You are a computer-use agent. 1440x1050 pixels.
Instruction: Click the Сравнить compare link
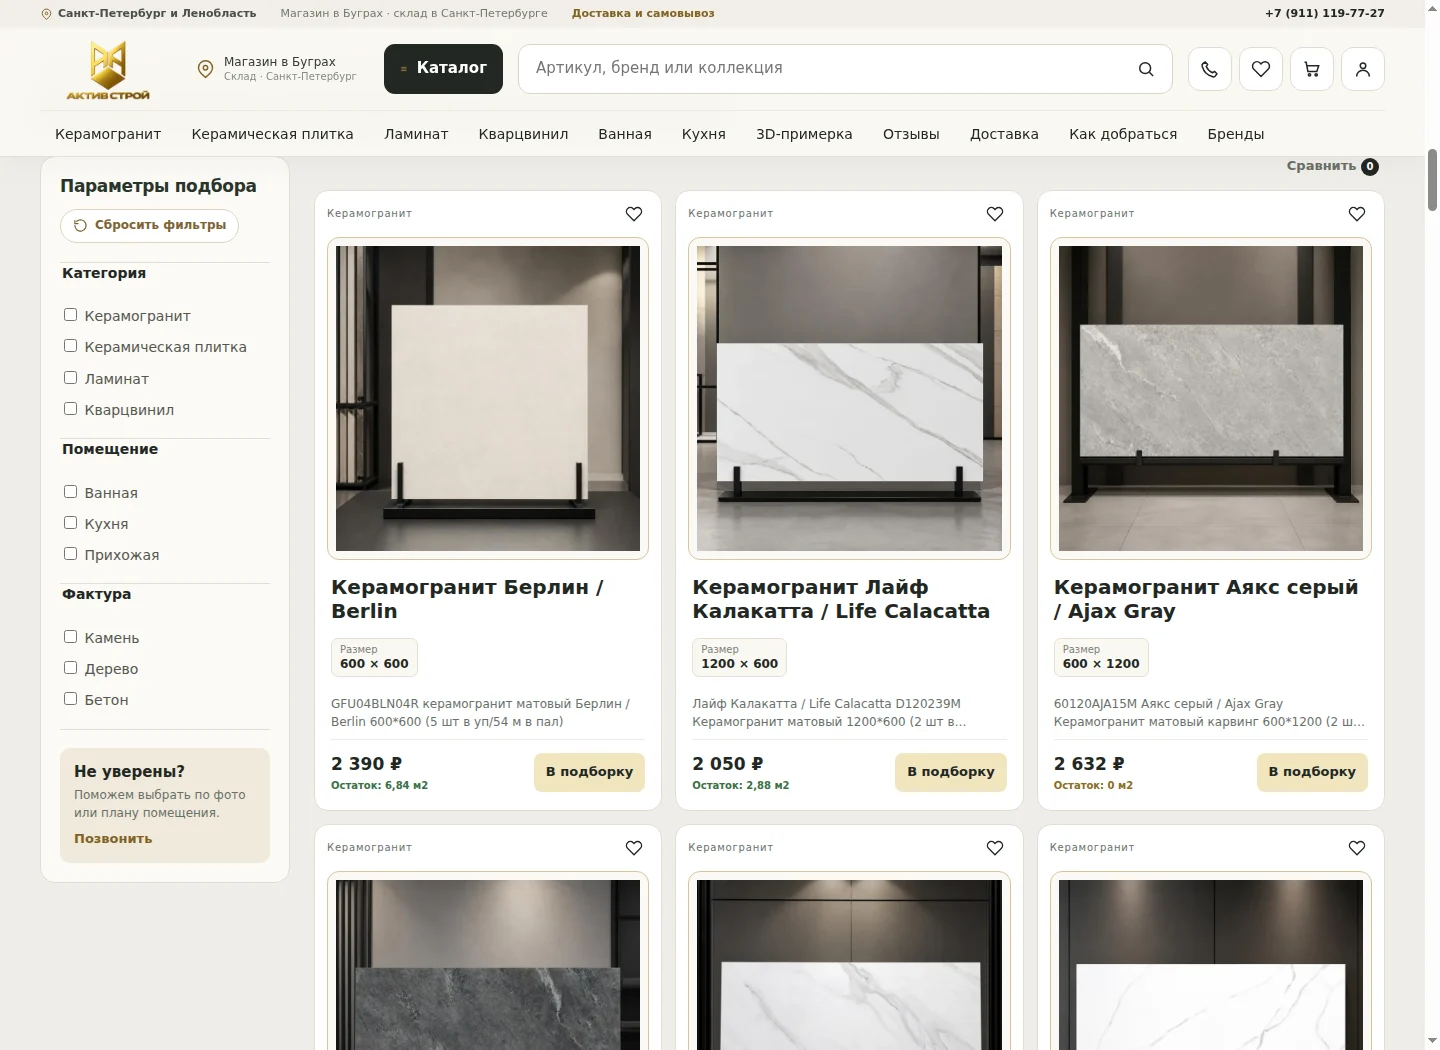pos(1332,166)
